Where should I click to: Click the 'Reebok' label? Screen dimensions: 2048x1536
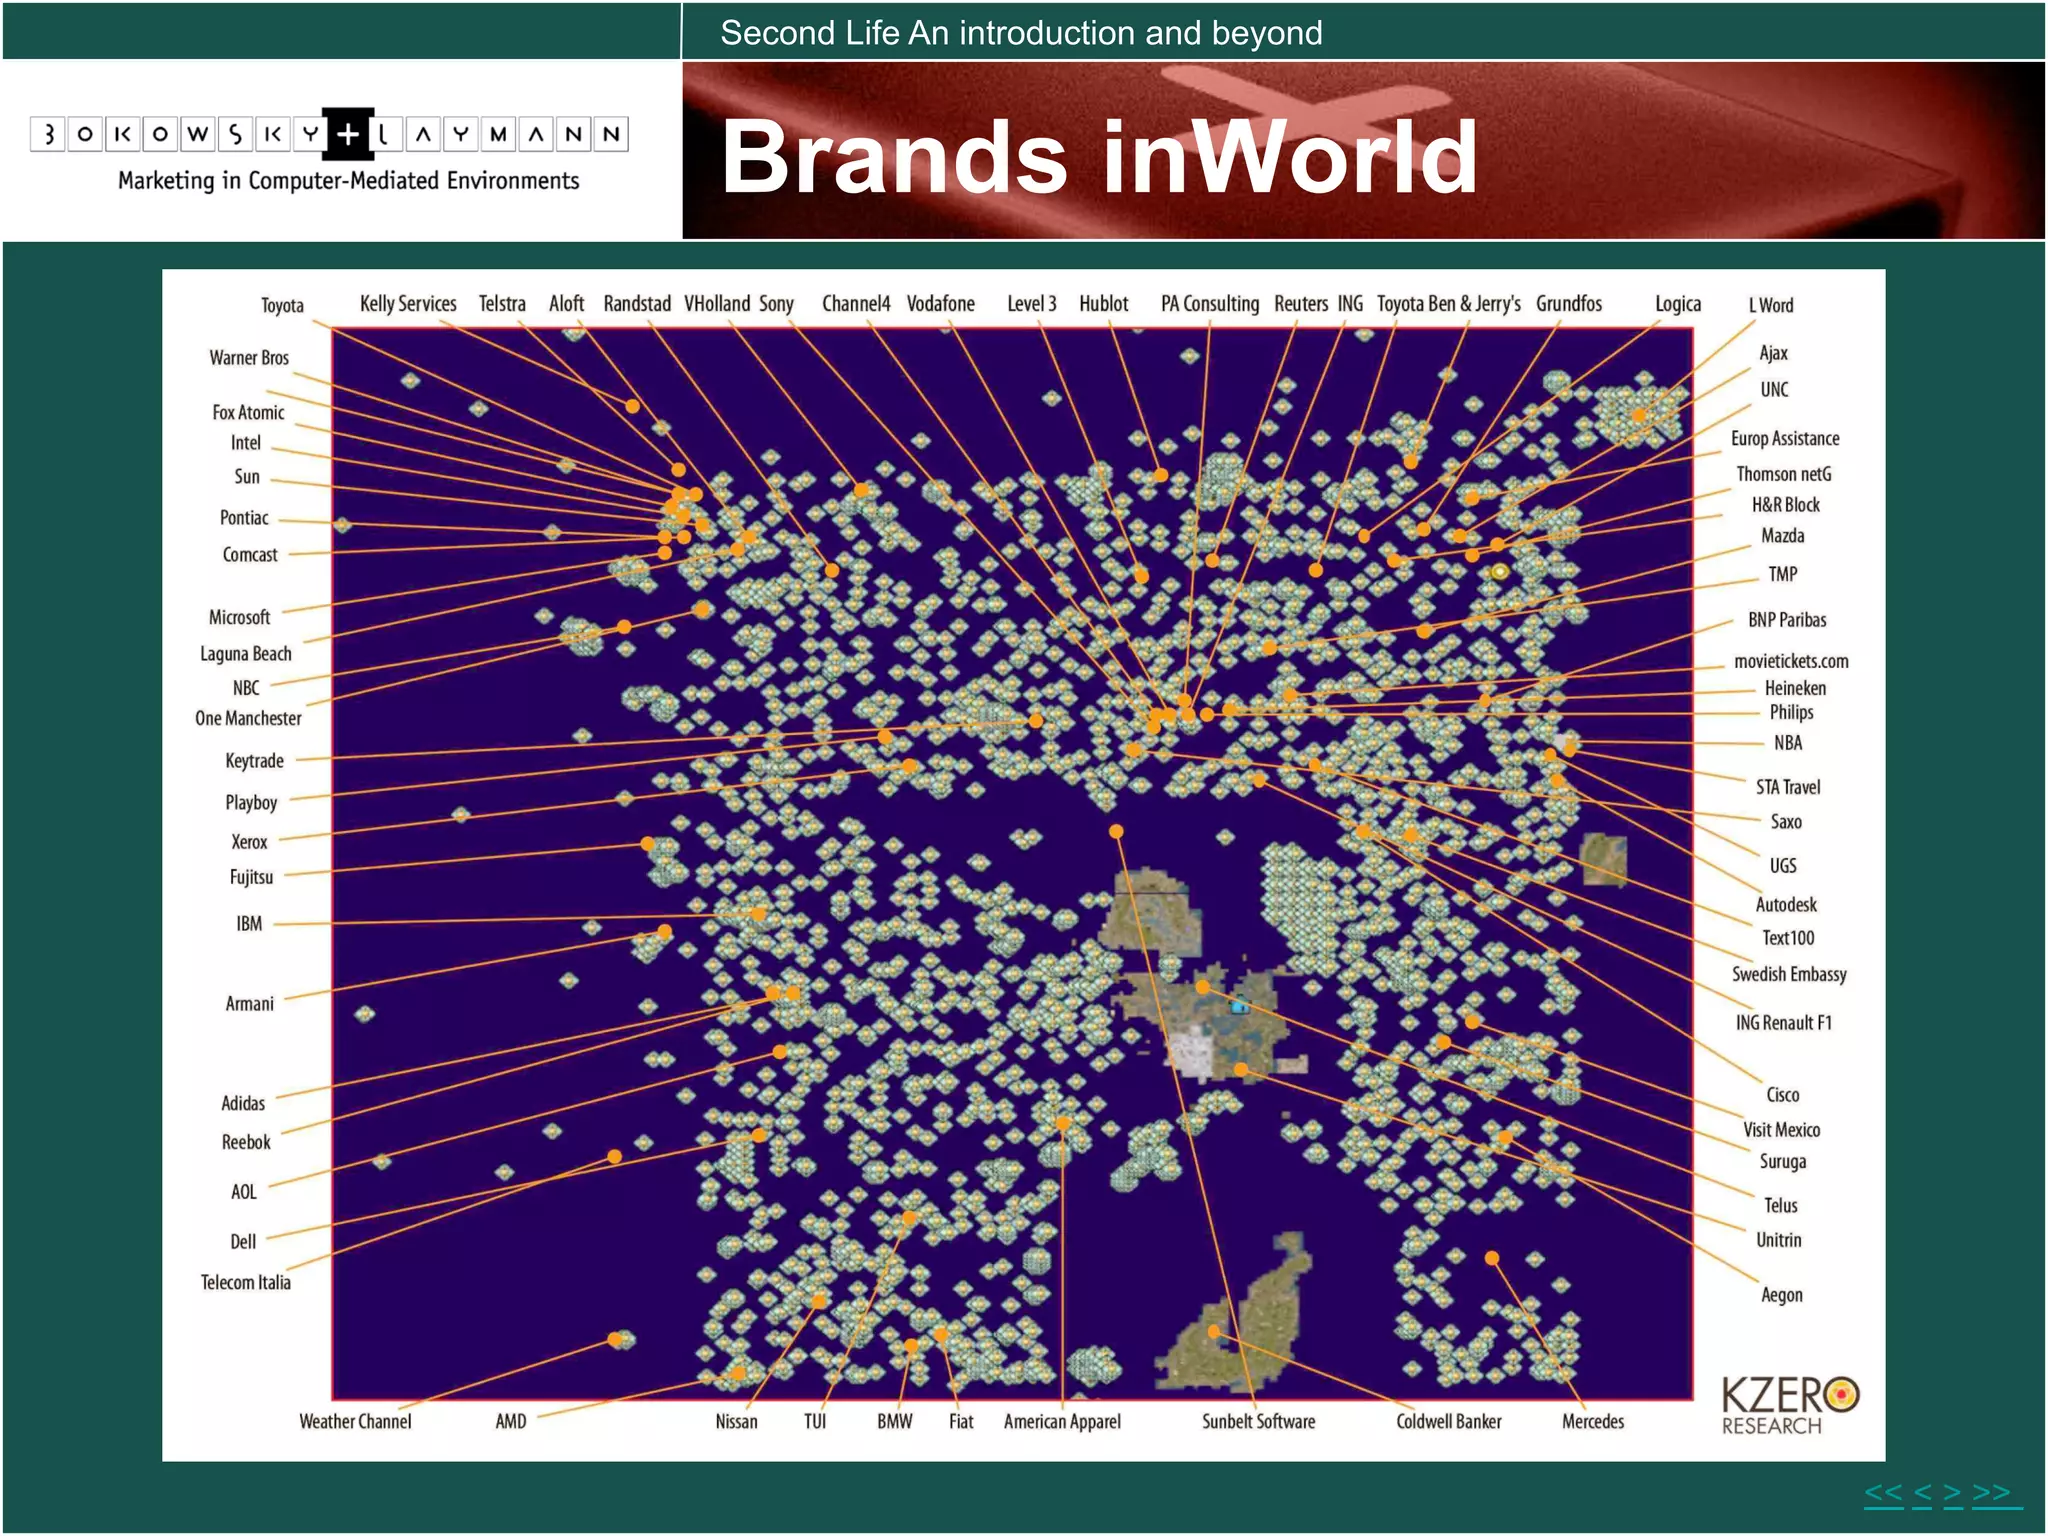click(x=246, y=1143)
